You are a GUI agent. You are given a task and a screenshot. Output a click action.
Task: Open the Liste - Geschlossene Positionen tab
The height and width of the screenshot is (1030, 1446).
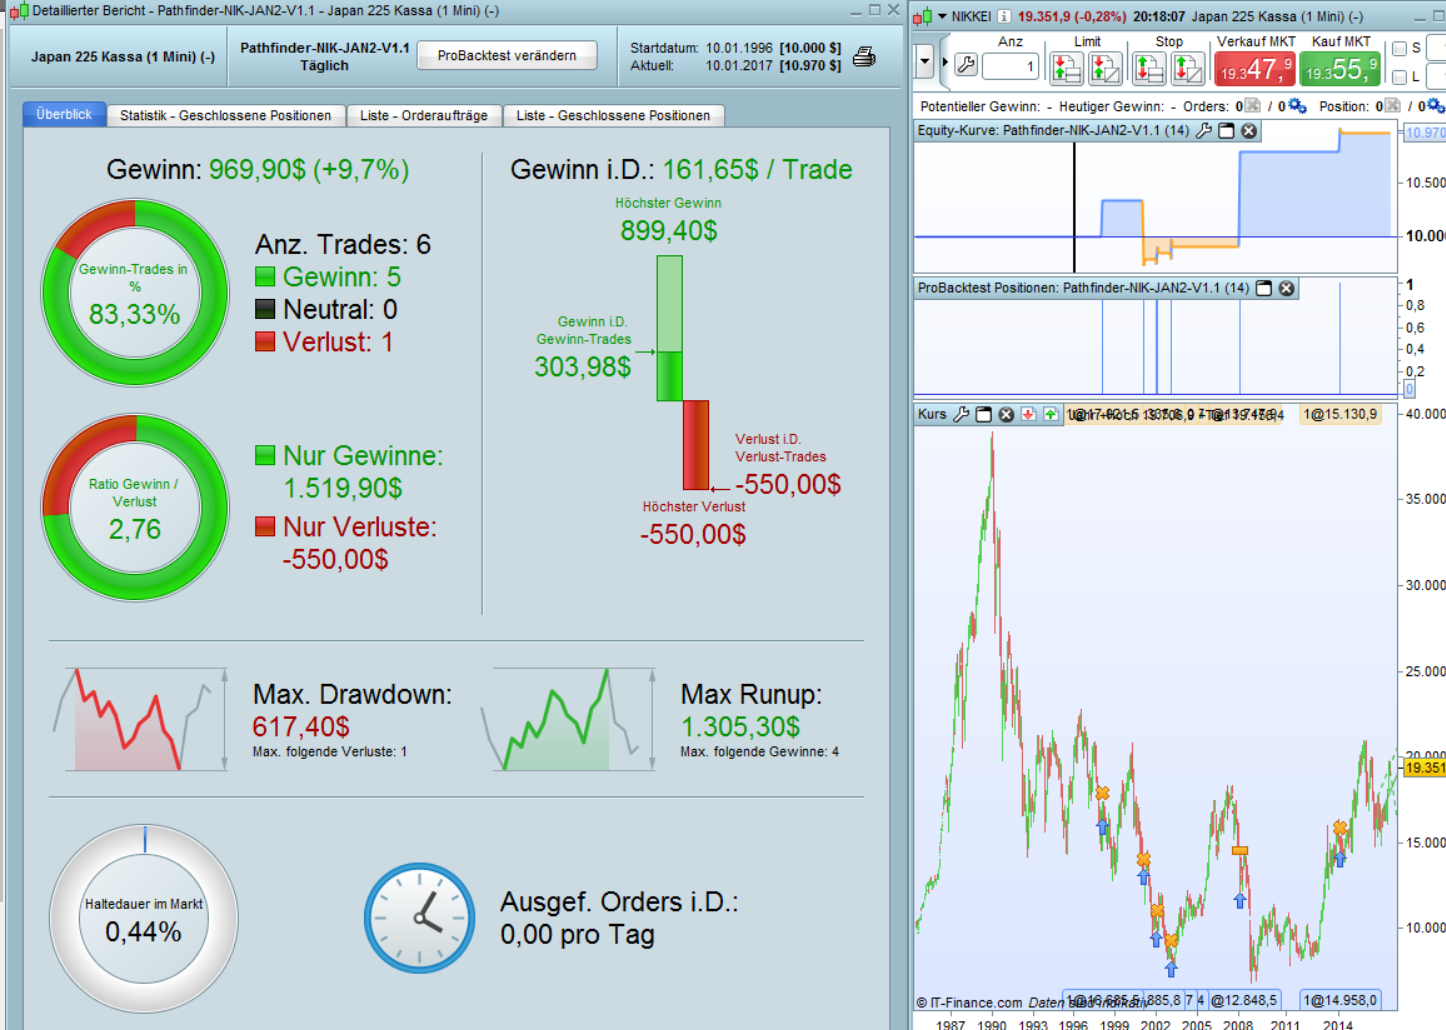[x=613, y=115]
